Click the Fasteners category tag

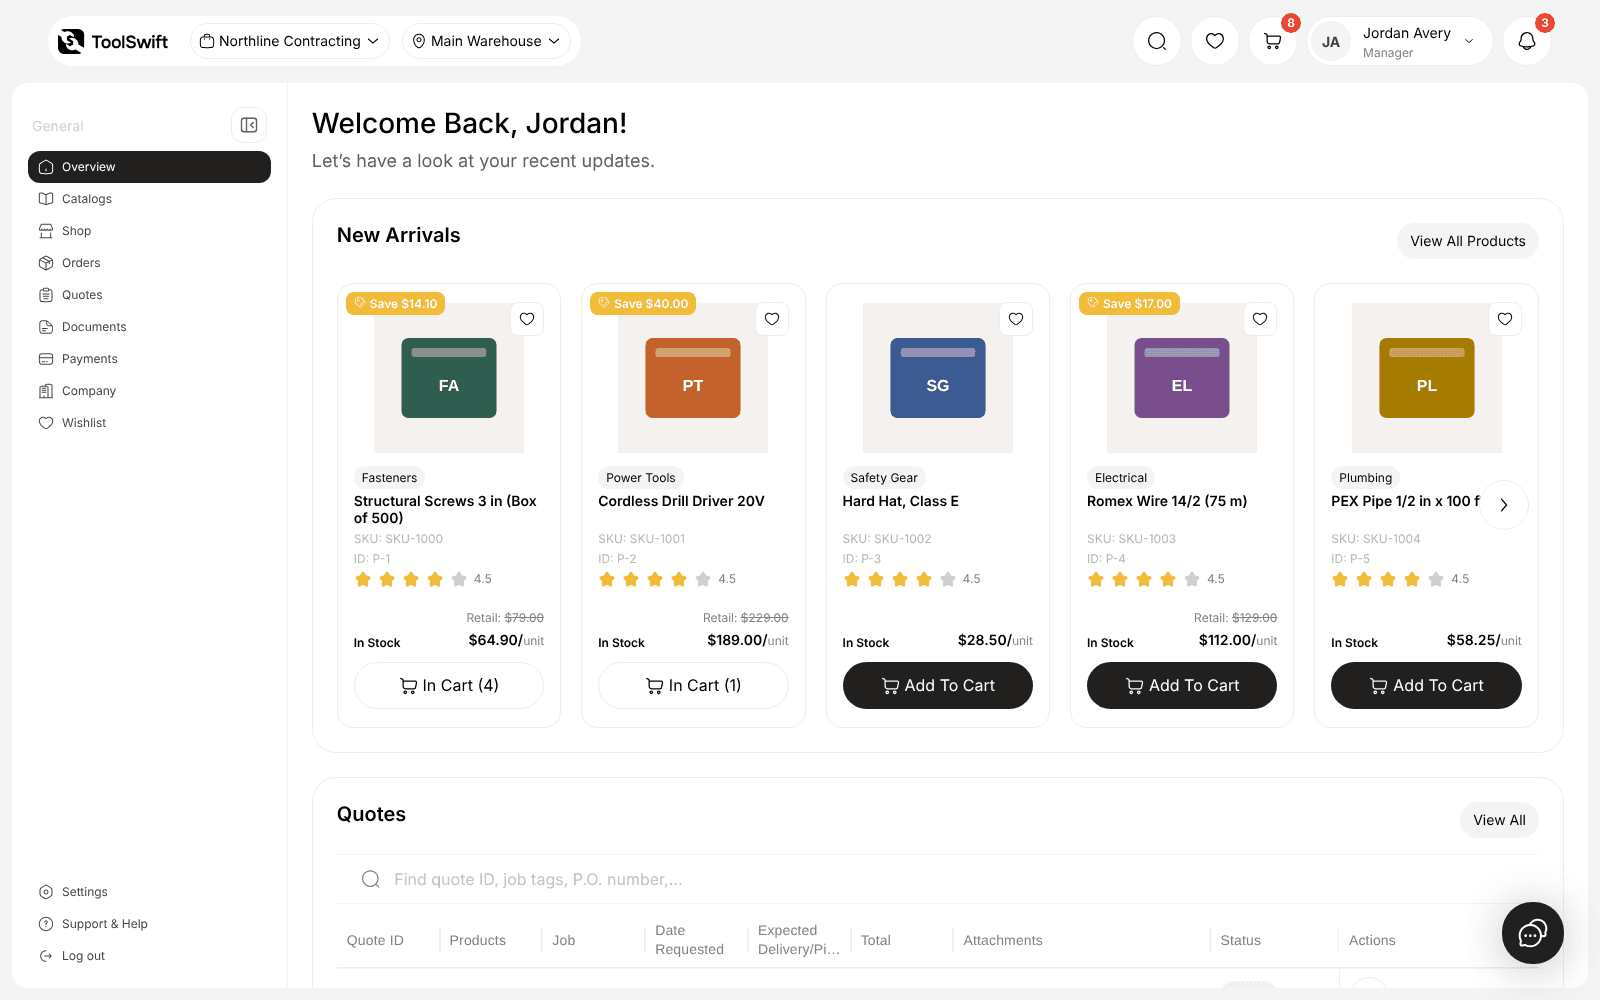tap(389, 478)
